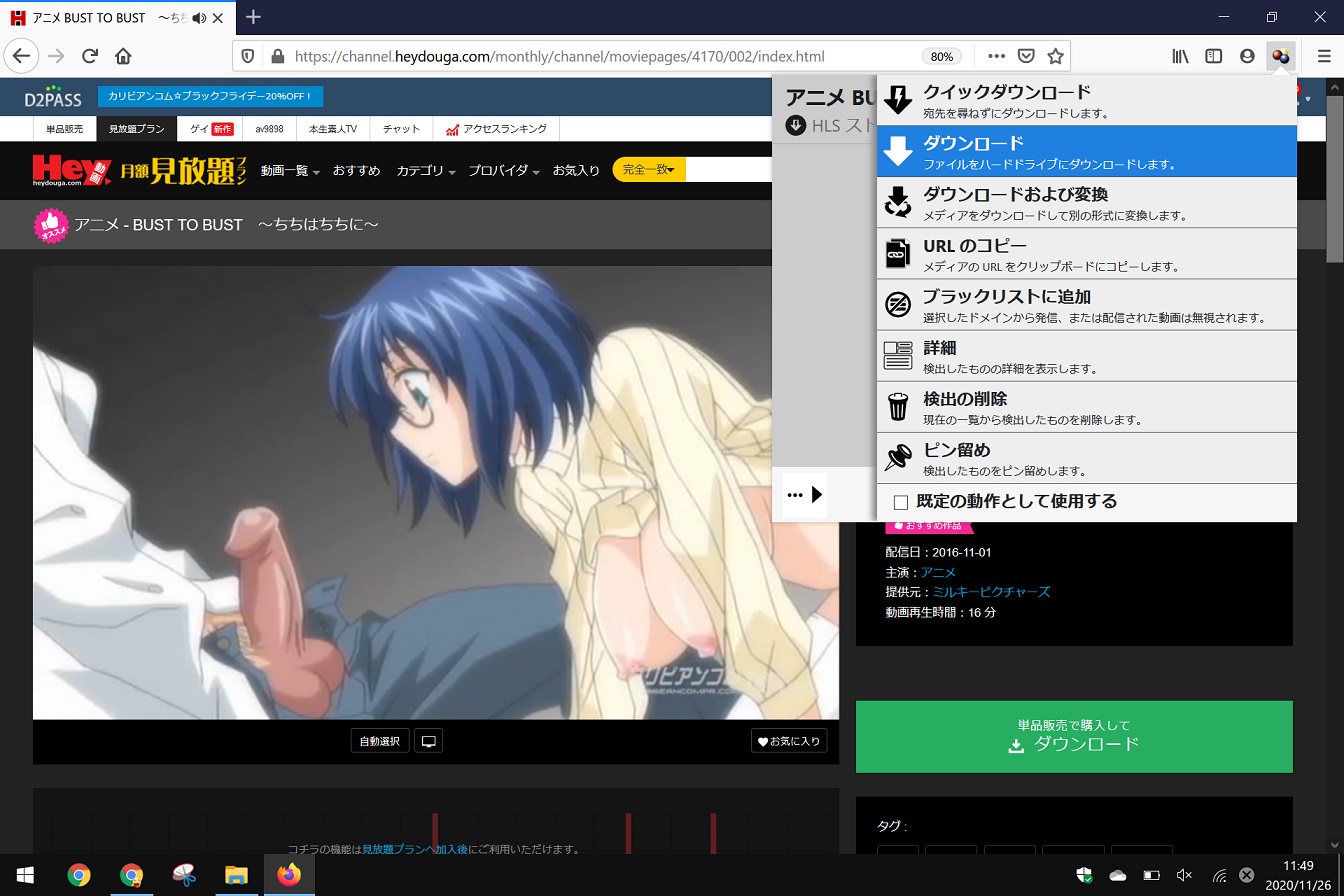1344x896 pixels.
Task: Click green 単品販売で購入してダウンロード button
Action: click(1074, 737)
